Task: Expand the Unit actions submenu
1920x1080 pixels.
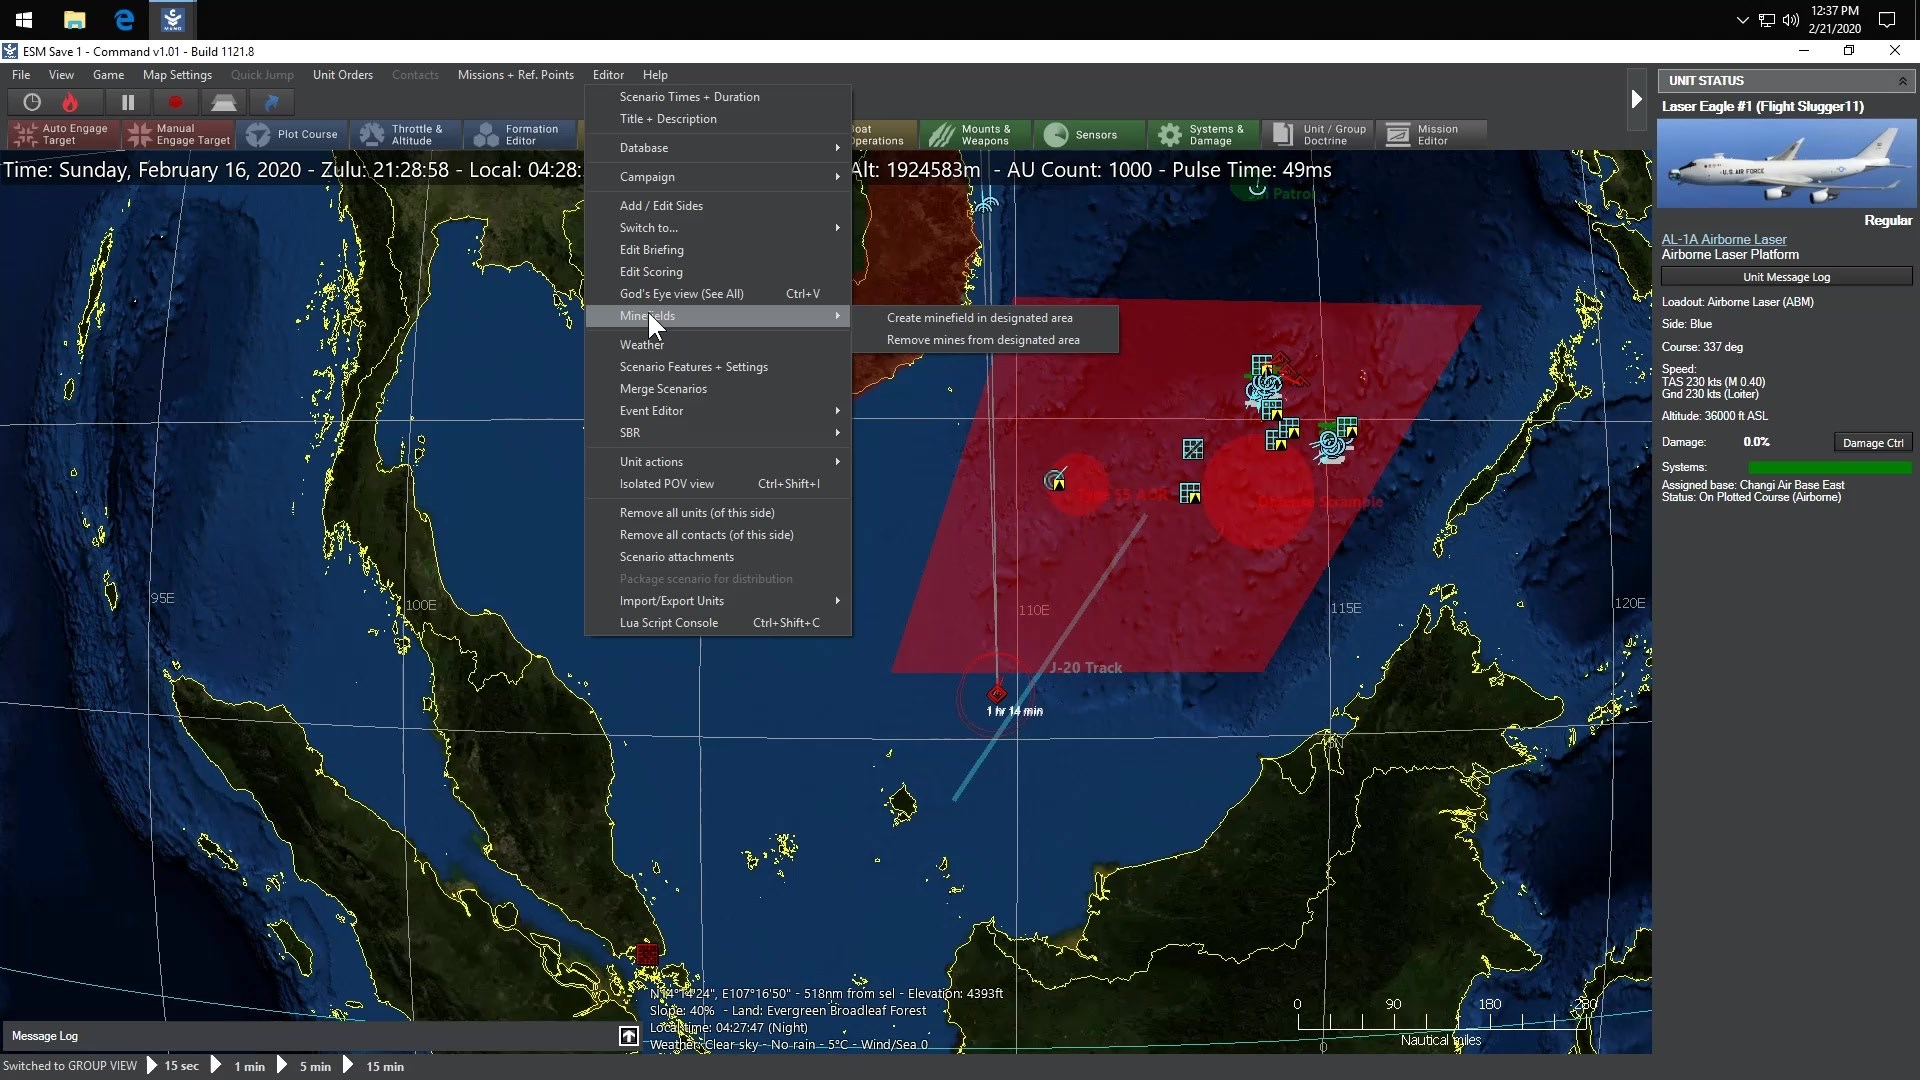Action: pyautogui.click(x=718, y=462)
